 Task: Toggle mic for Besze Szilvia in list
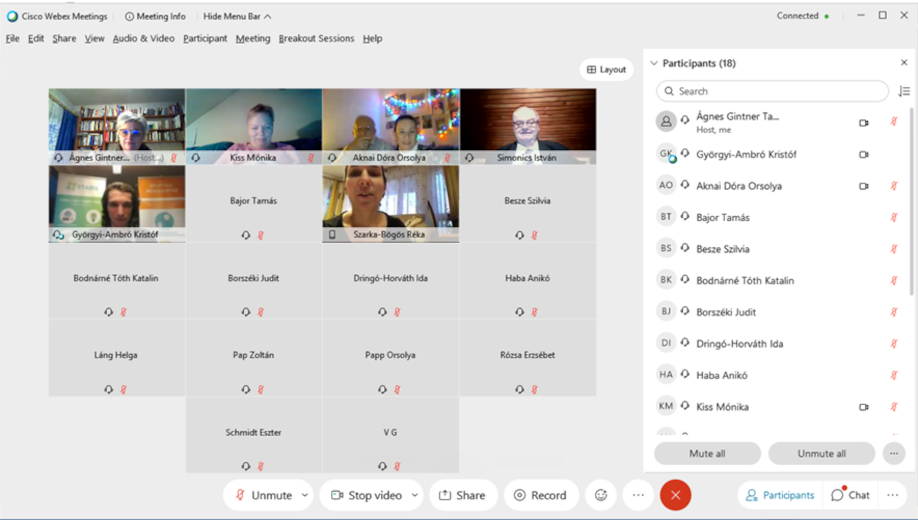click(x=894, y=249)
